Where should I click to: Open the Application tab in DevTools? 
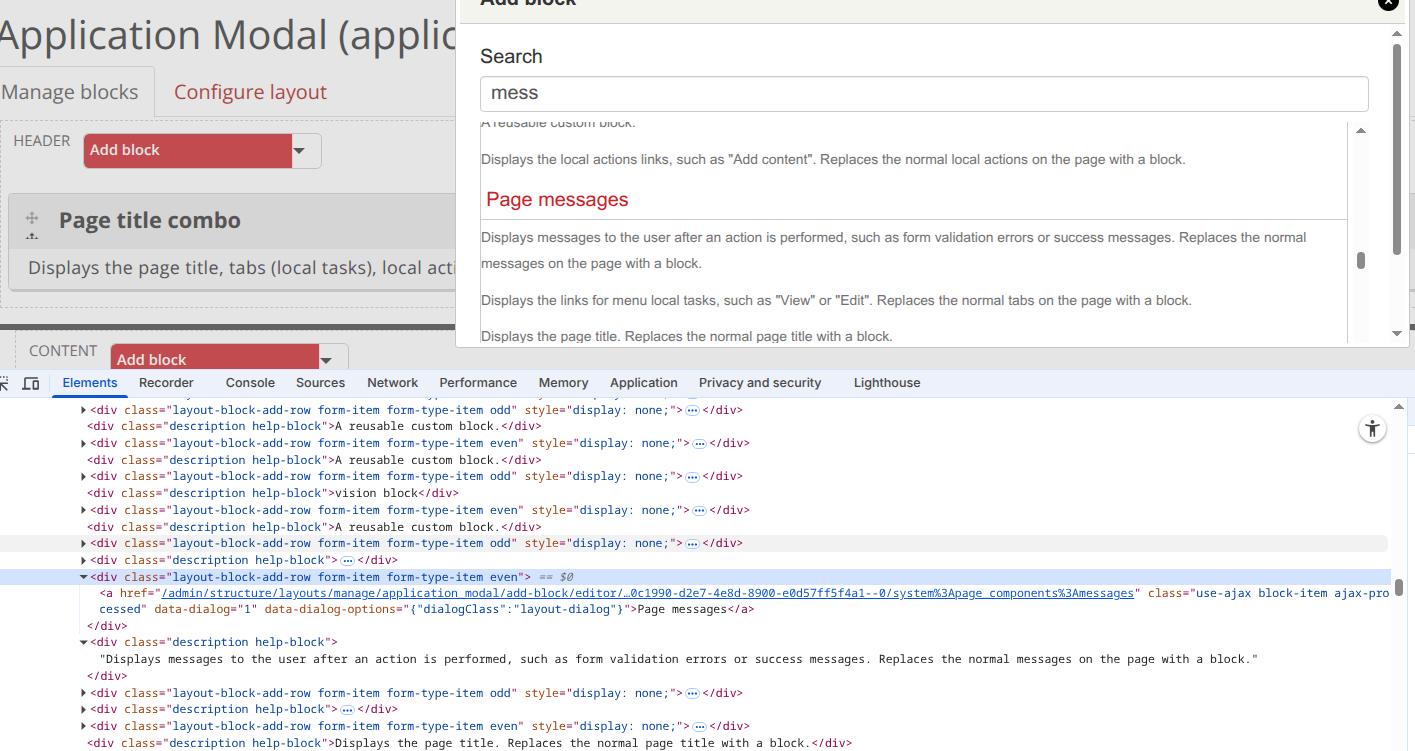tap(644, 383)
